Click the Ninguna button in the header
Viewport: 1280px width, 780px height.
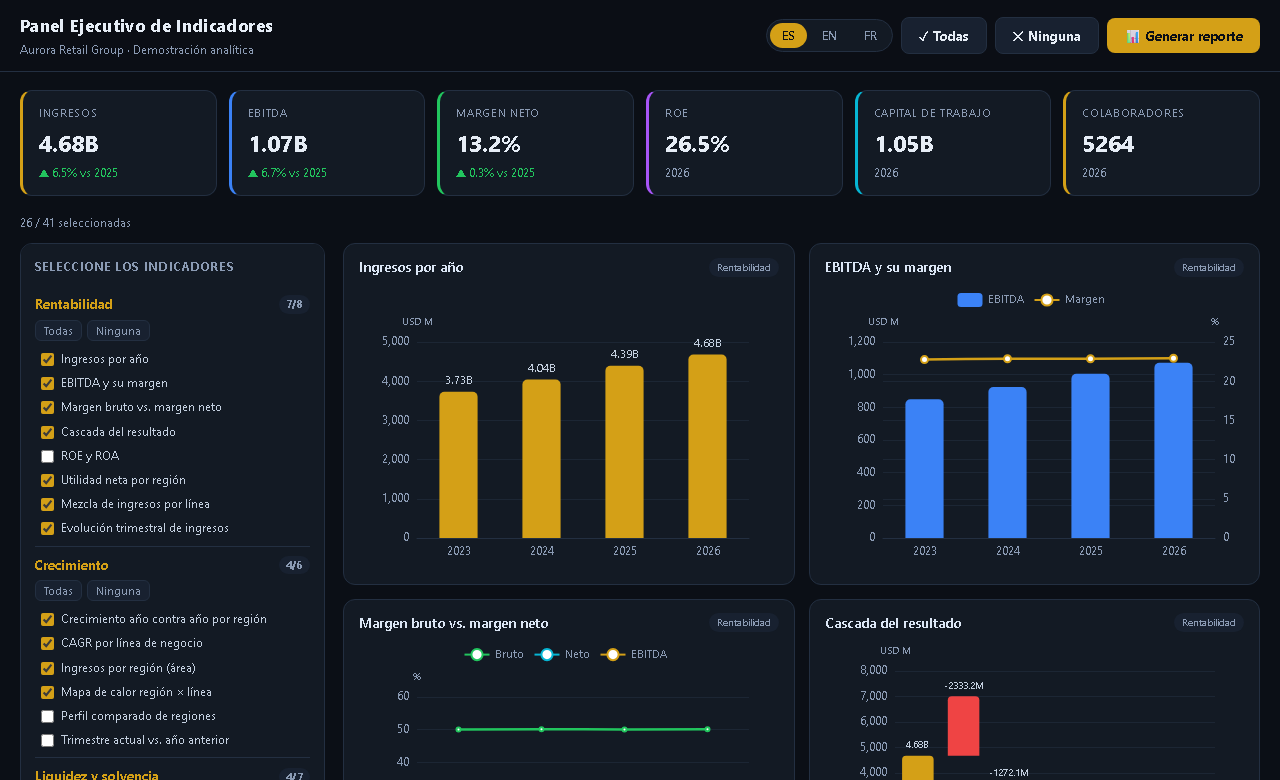pyautogui.click(x=1046, y=36)
